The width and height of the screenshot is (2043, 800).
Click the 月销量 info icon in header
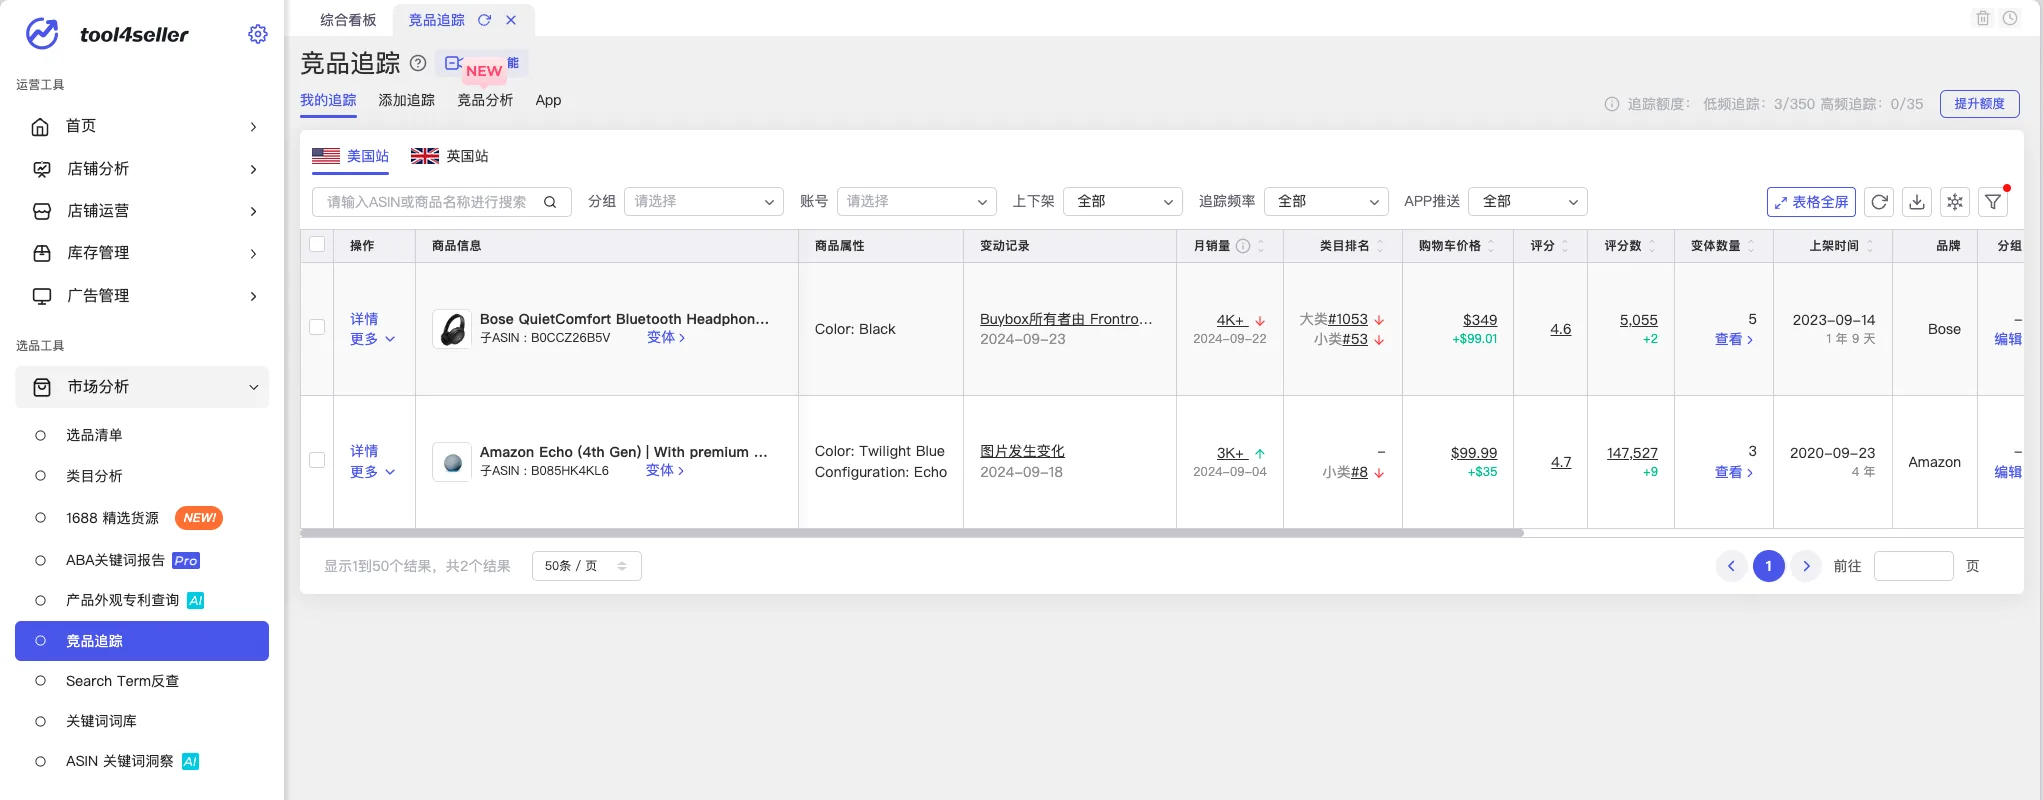point(1243,246)
